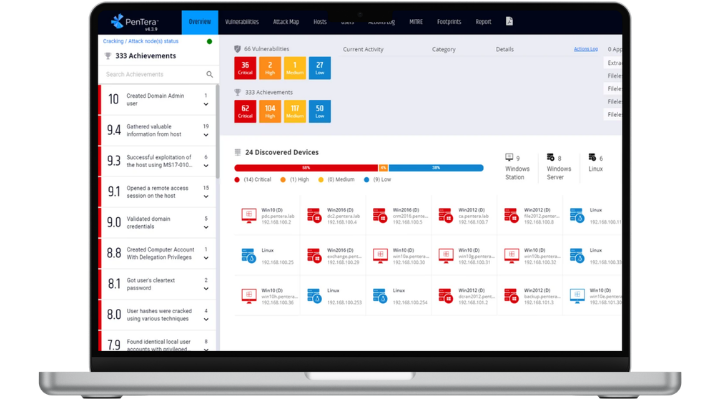Open exchange server icon at 192.168.100.29

click(314, 256)
